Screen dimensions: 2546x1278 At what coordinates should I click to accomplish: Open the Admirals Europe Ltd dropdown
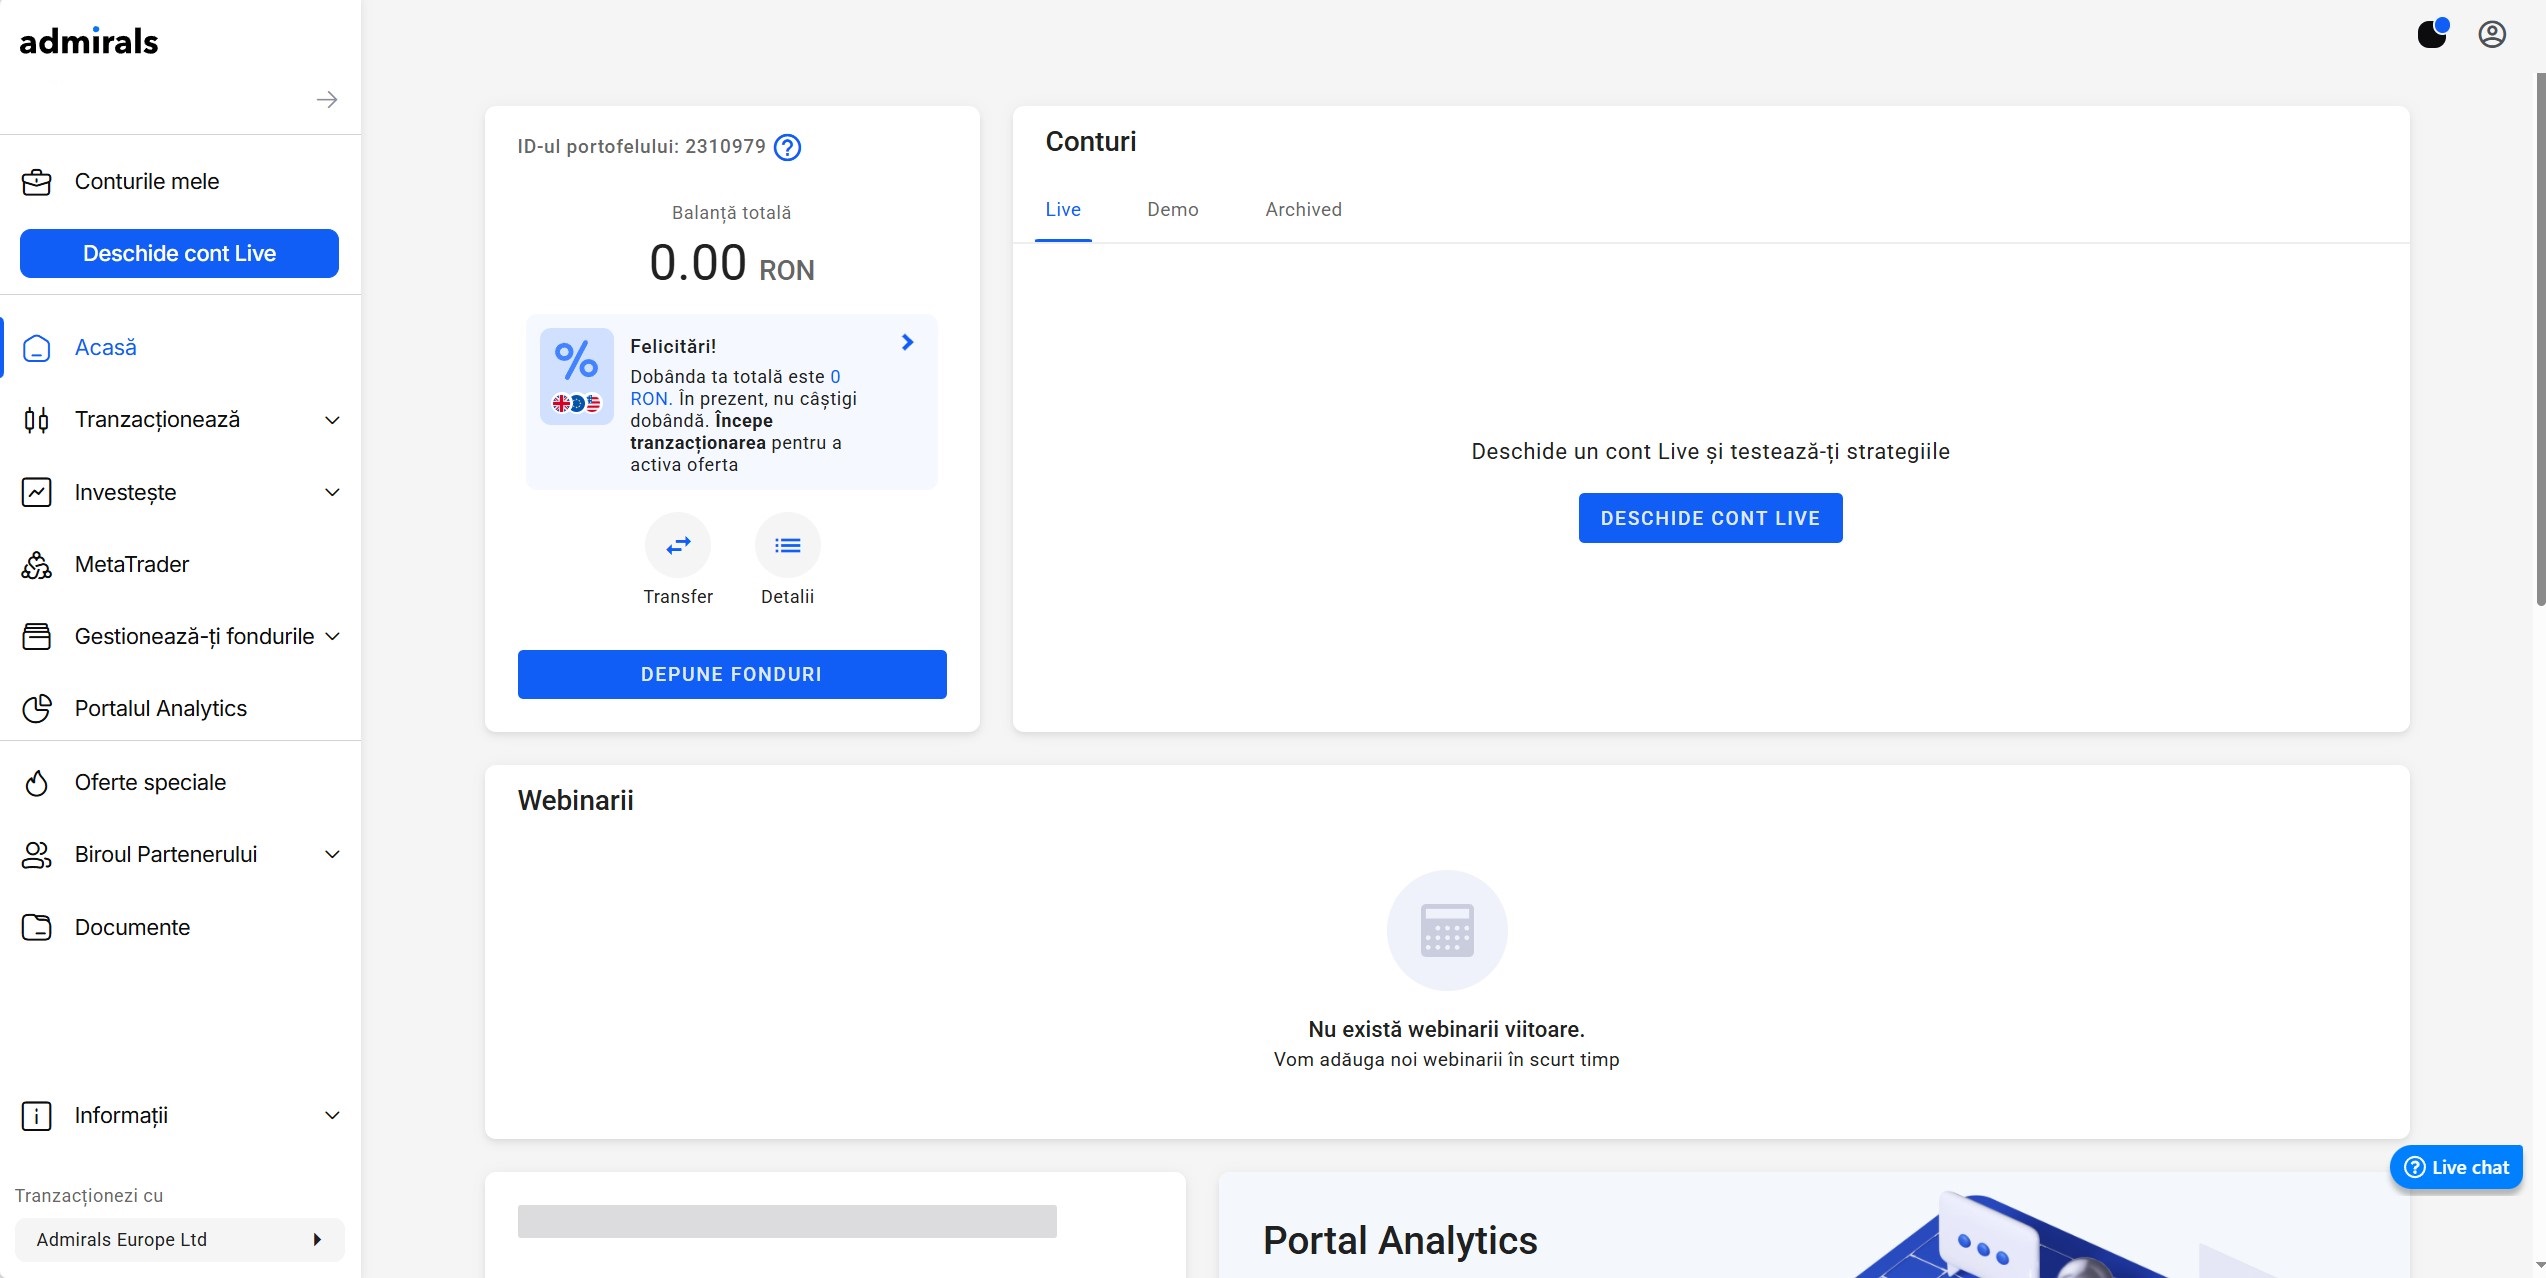180,1240
